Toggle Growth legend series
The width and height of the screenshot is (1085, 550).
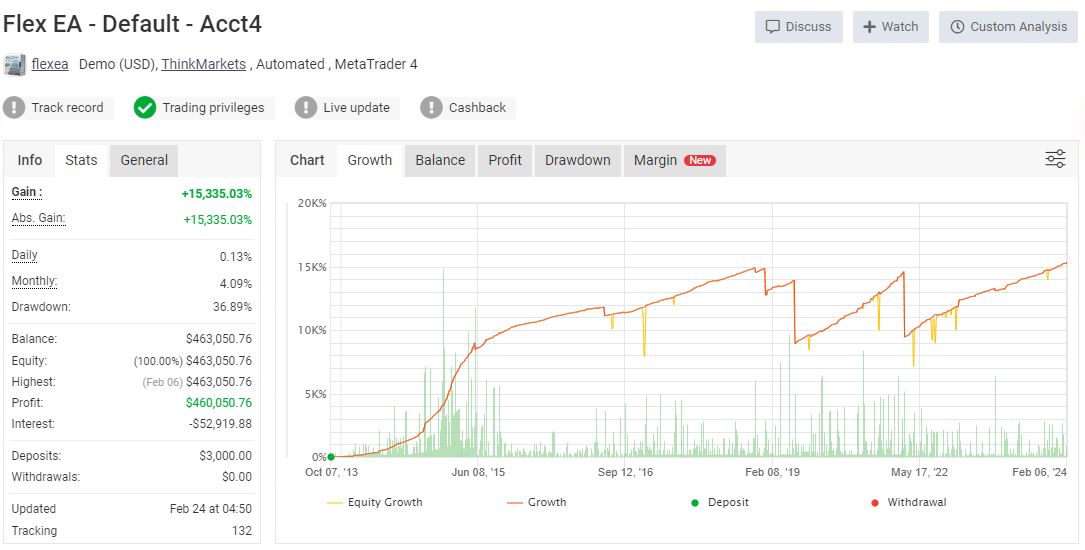coord(536,502)
